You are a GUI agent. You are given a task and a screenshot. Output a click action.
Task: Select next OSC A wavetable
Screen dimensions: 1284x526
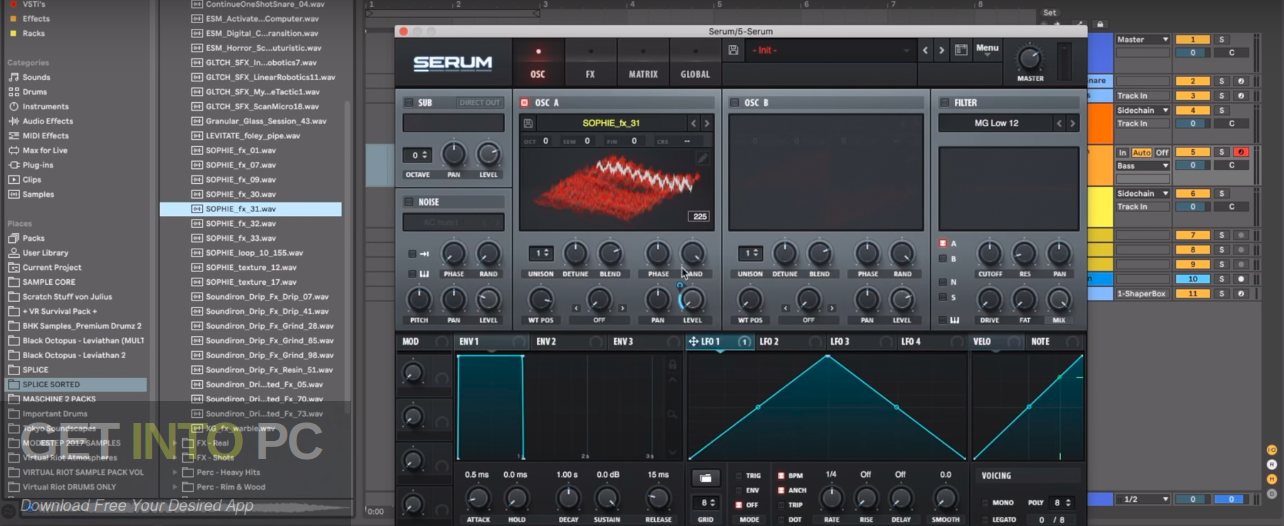[x=706, y=123]
